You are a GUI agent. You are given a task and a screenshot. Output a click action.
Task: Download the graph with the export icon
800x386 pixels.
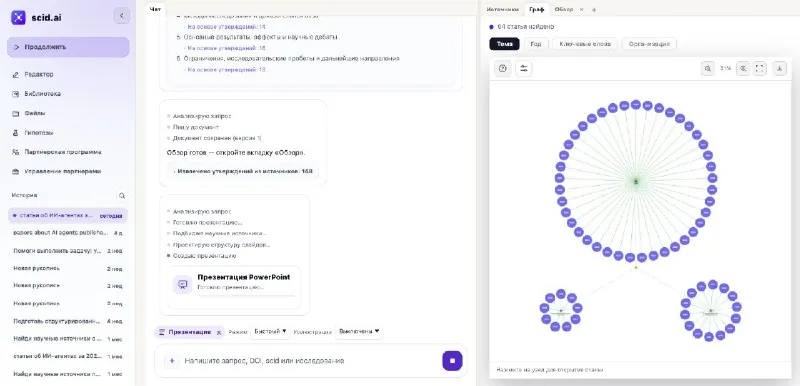pos(779,68)
